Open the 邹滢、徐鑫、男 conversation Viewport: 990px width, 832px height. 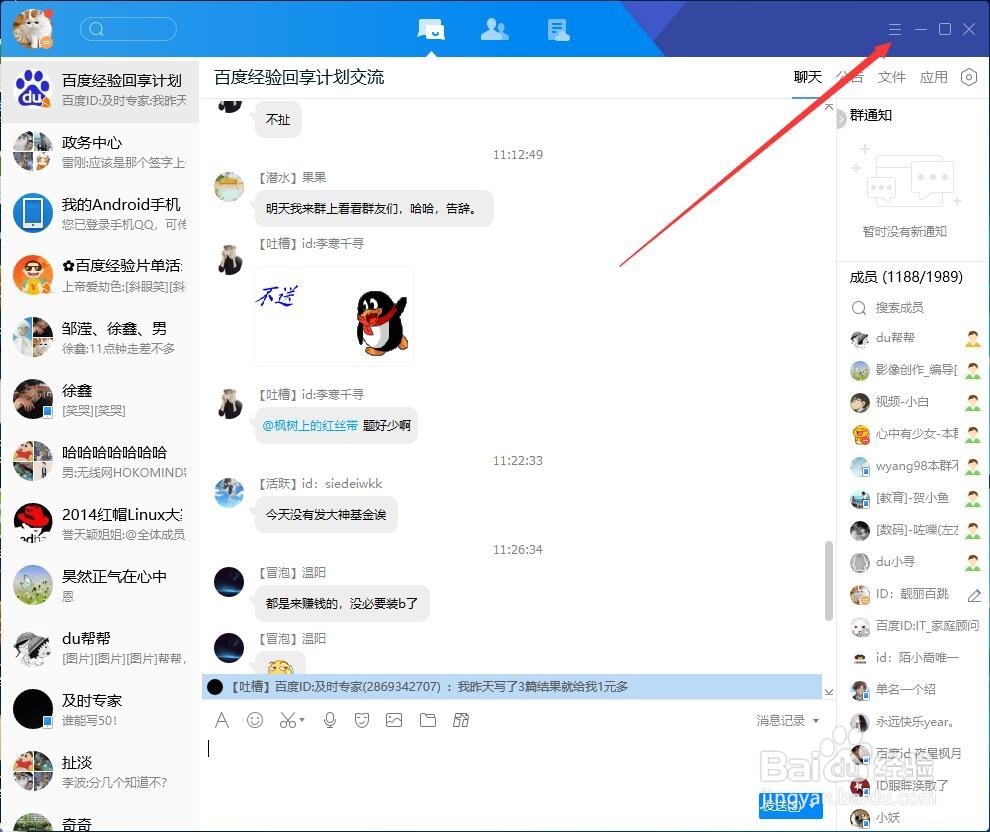(x=100, y=337)
